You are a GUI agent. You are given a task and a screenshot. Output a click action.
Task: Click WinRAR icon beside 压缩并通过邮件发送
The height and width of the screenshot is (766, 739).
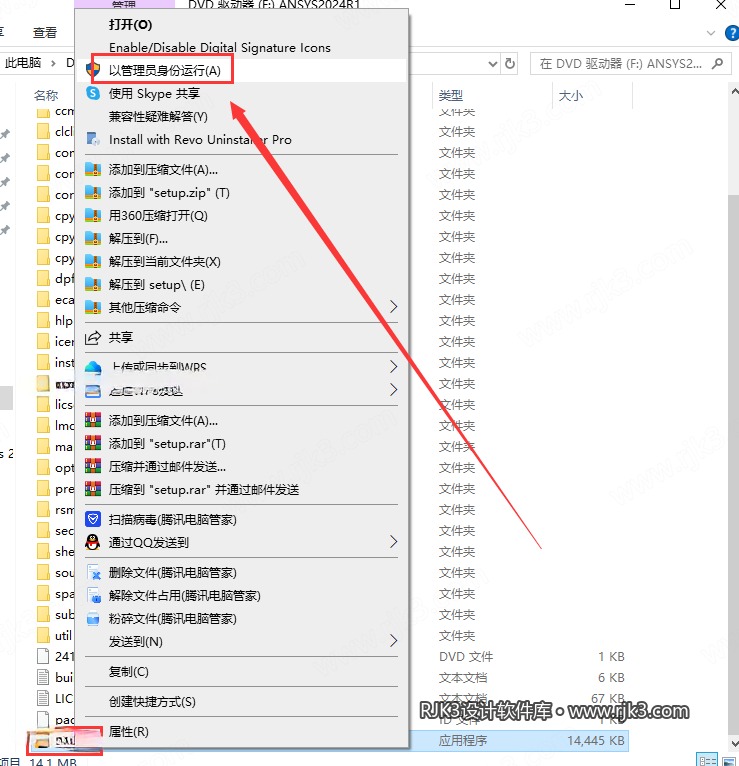pos(93,466)
